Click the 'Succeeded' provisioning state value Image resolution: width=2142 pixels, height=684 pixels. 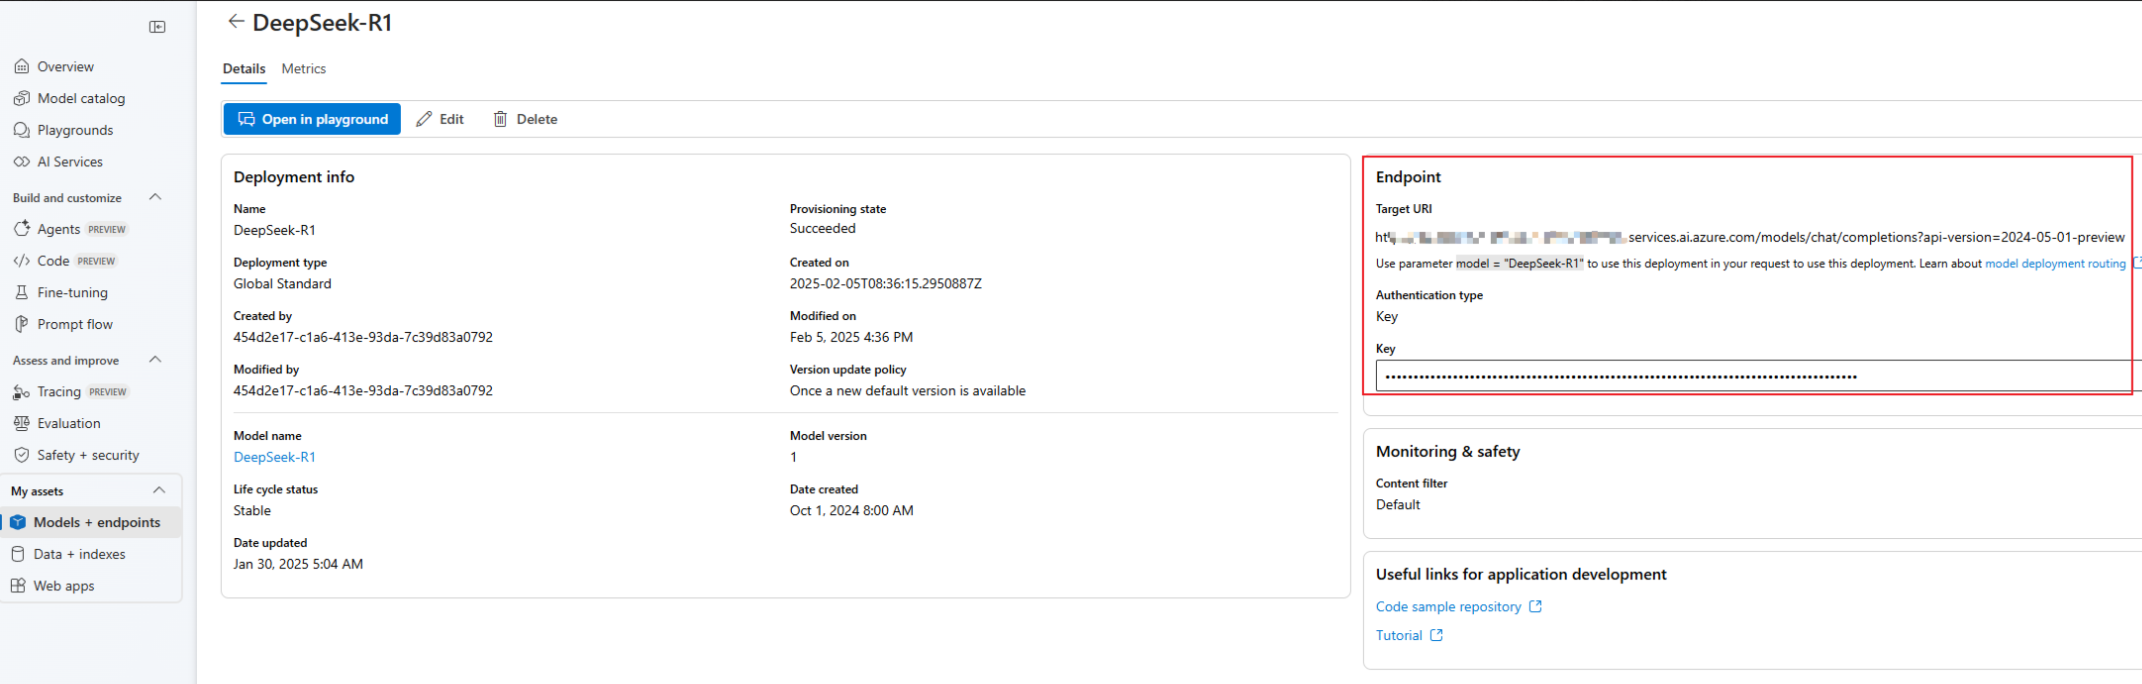pos(823,228)
